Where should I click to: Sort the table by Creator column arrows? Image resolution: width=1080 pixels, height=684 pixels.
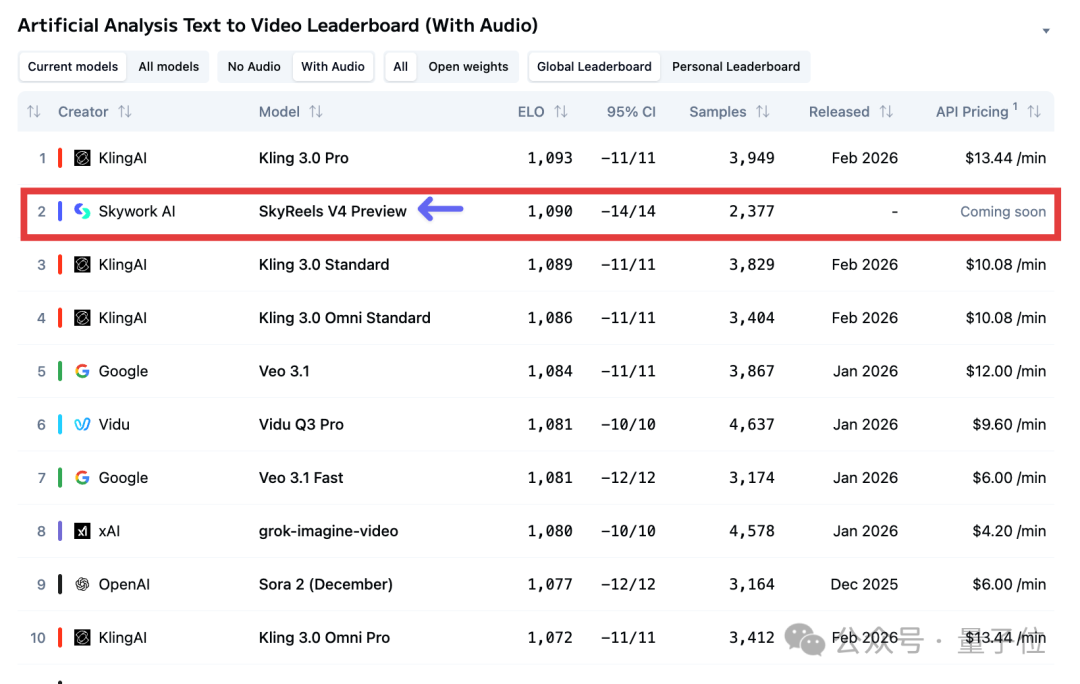tap(125, 112)
